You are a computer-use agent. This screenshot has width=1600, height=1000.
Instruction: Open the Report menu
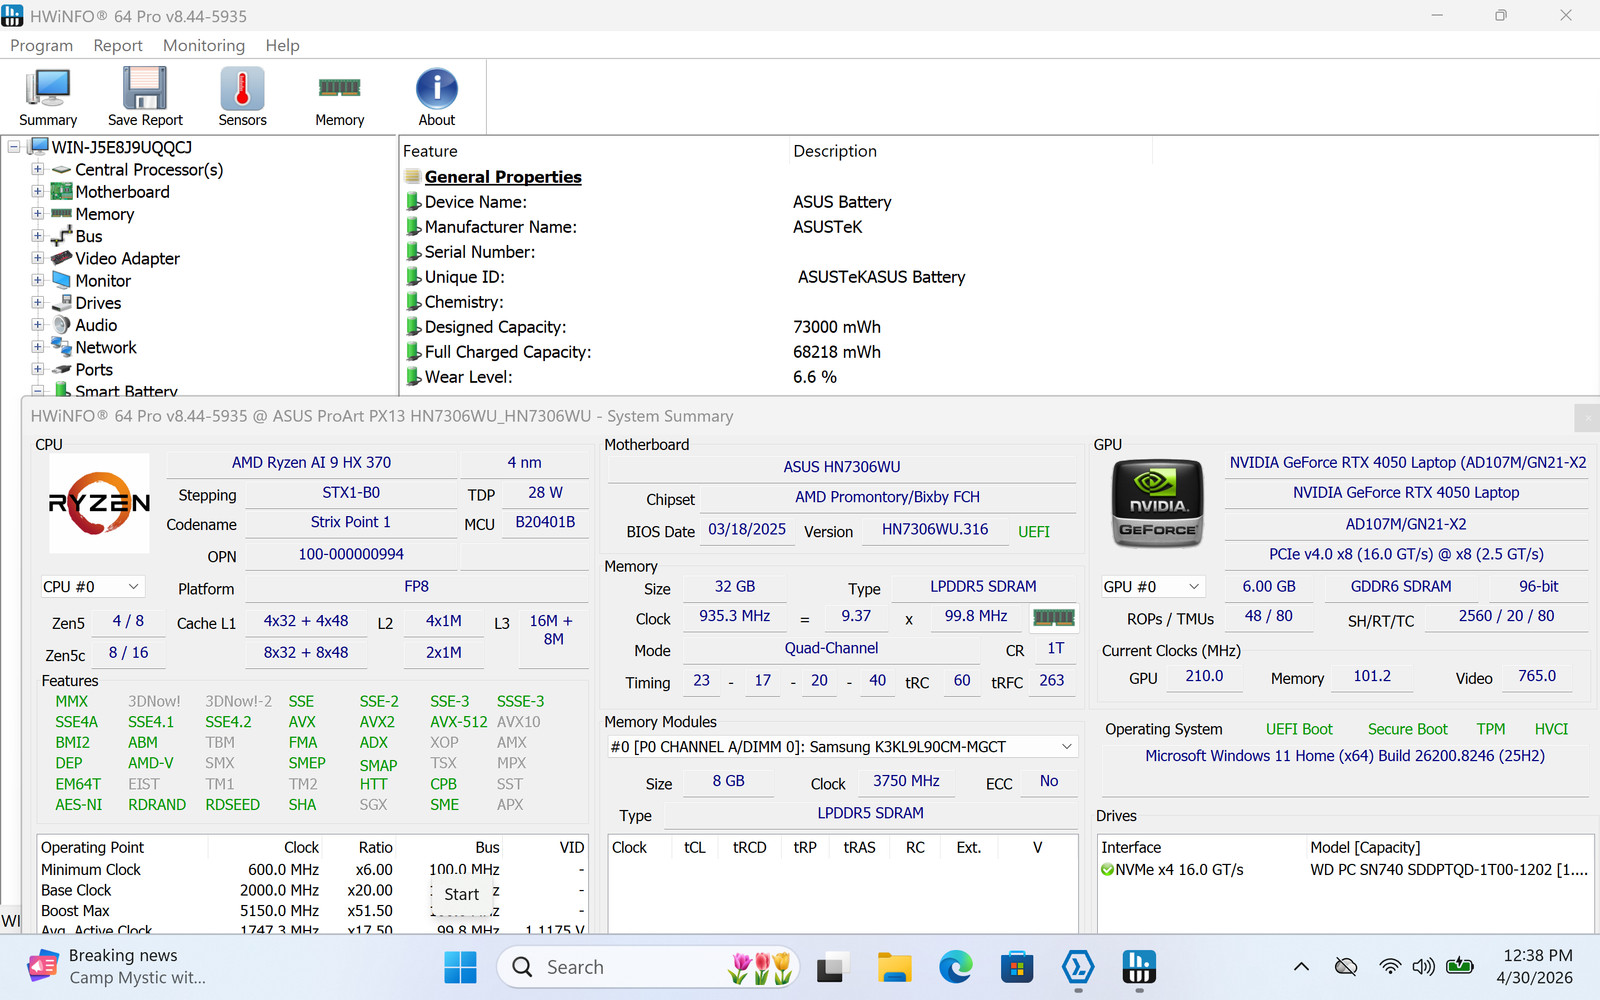[x=118, y=45]
